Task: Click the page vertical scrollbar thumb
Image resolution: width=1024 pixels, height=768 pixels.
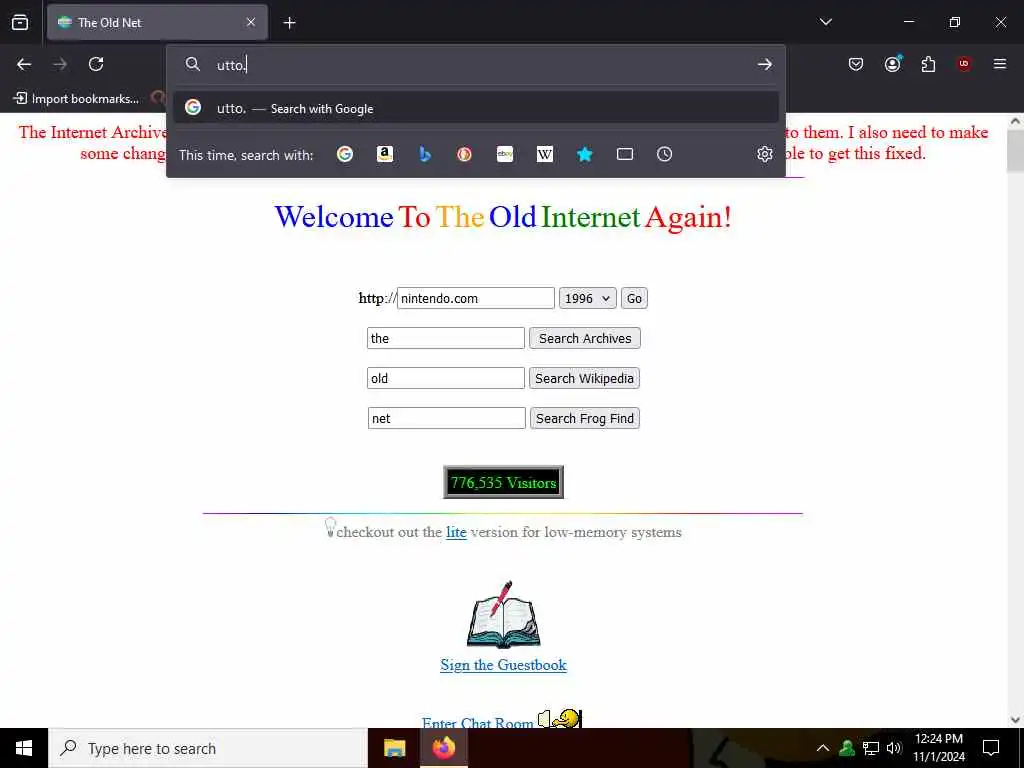Action: (1015, 150)
